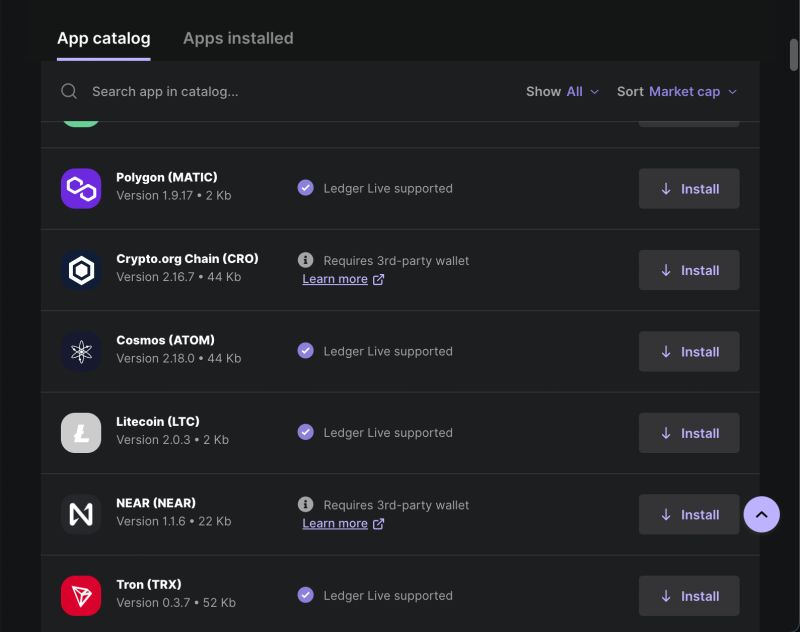The height and width of the screenshot is (632, 800).
Task: Click the Cosmos (ATOM) app icon
Action: tap(81, 351)
